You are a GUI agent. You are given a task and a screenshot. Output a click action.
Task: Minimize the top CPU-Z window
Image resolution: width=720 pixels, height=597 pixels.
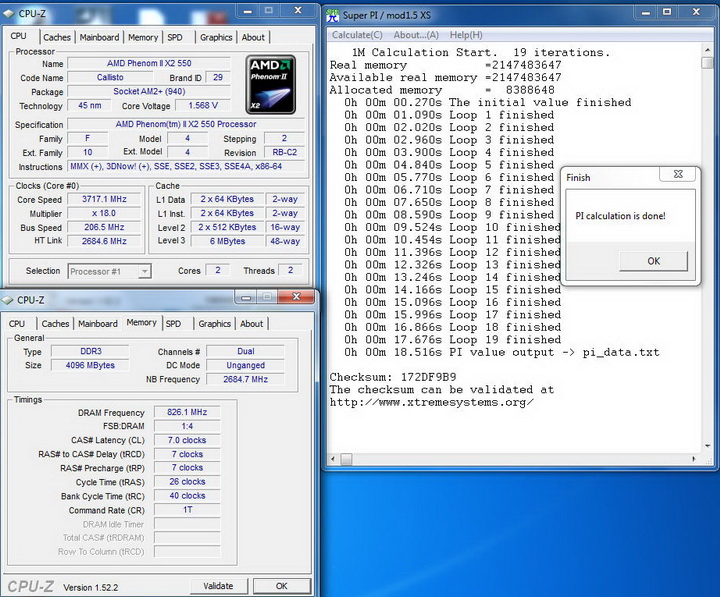coord(248,11)
